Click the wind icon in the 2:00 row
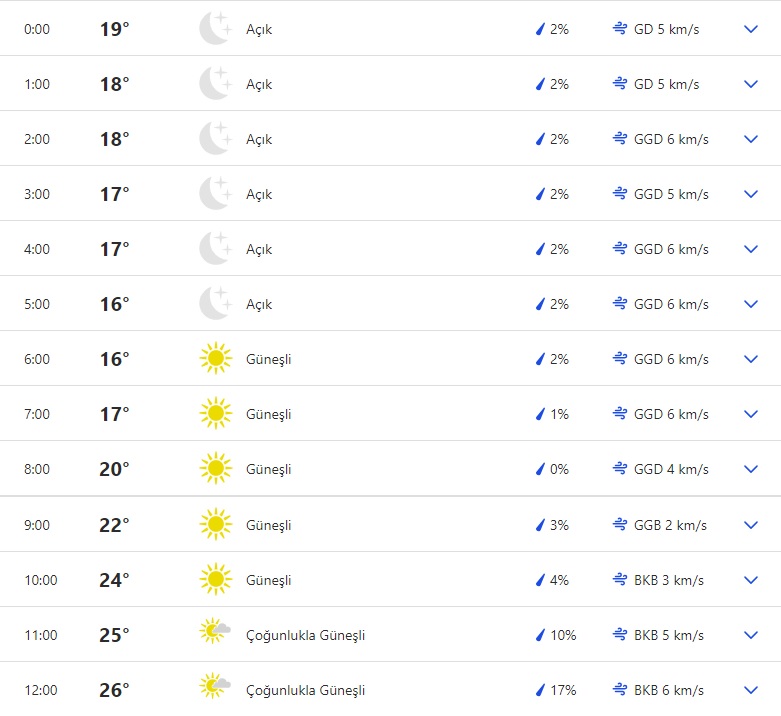781x716 pixels. coord(620,139)
